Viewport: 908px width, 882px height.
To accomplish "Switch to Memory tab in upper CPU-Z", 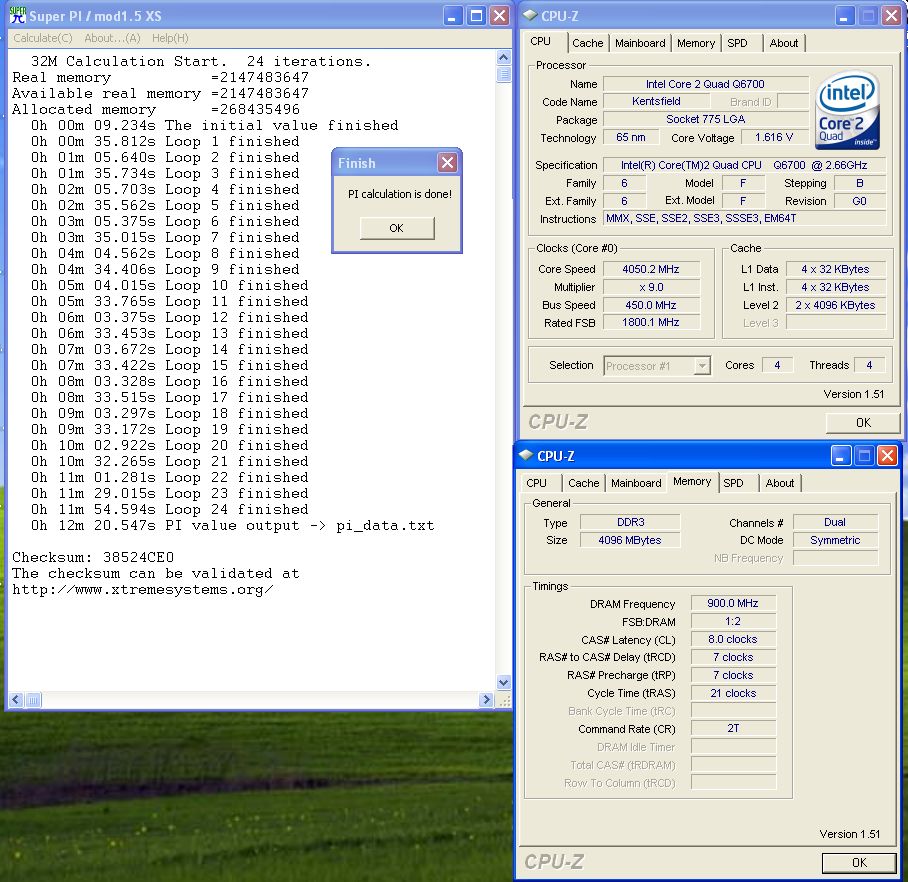I will pyautogui.click(x=695, y=43).
